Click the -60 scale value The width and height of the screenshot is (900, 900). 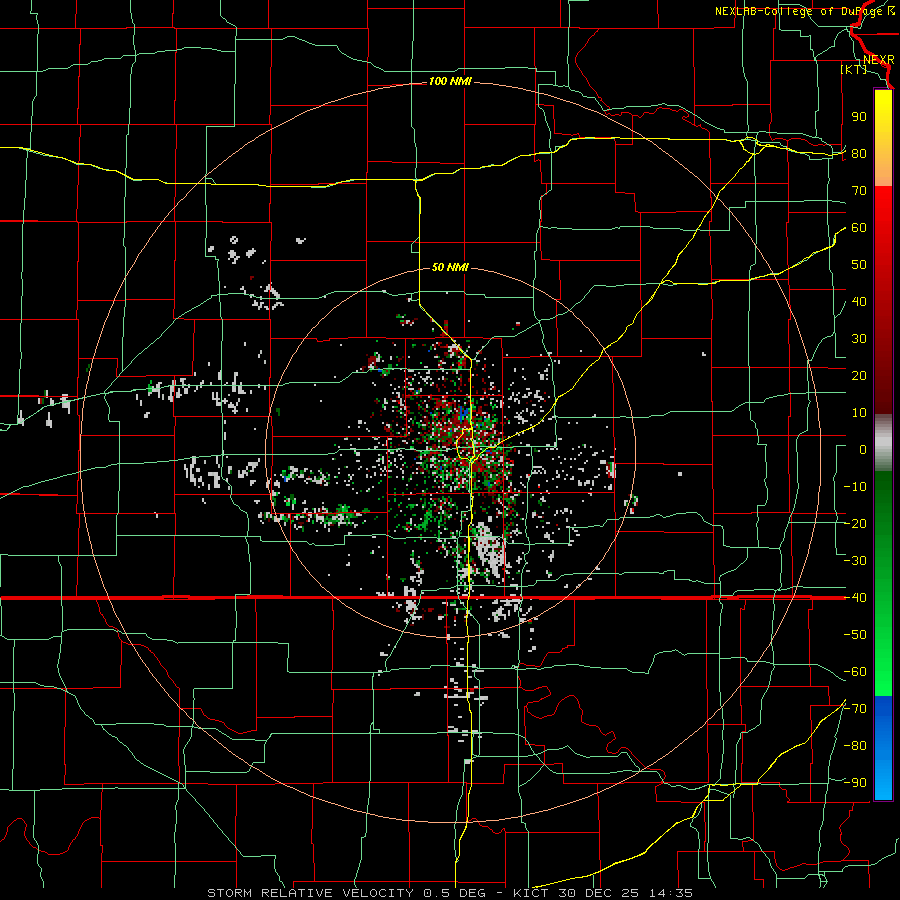coord(855,672)
